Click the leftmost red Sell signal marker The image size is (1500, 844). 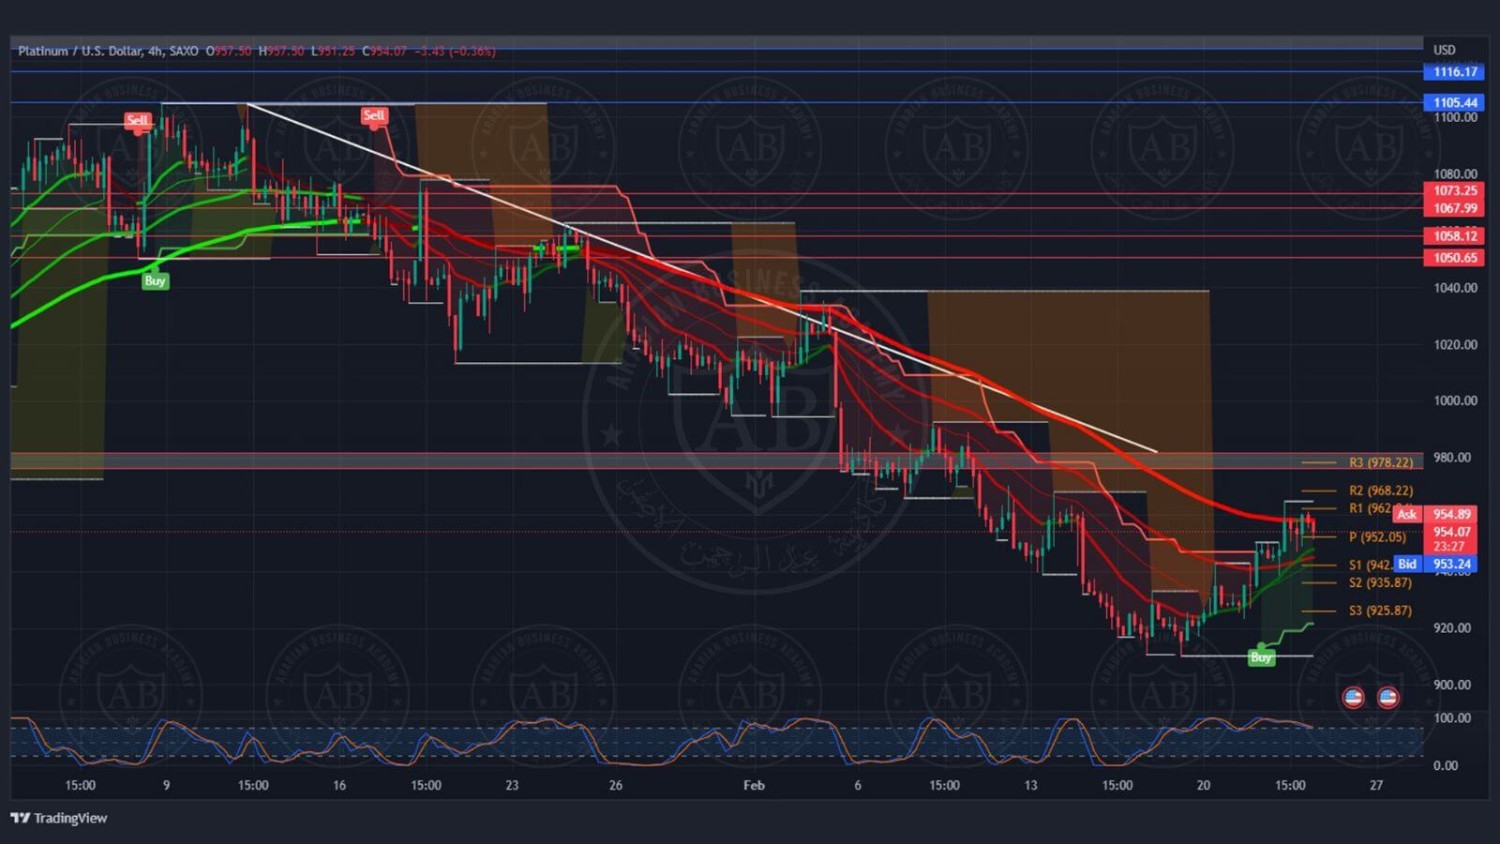click(x=137, y=121)
